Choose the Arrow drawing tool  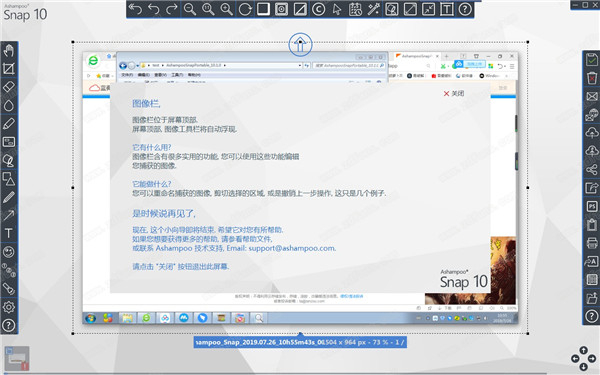coord(8,215)
